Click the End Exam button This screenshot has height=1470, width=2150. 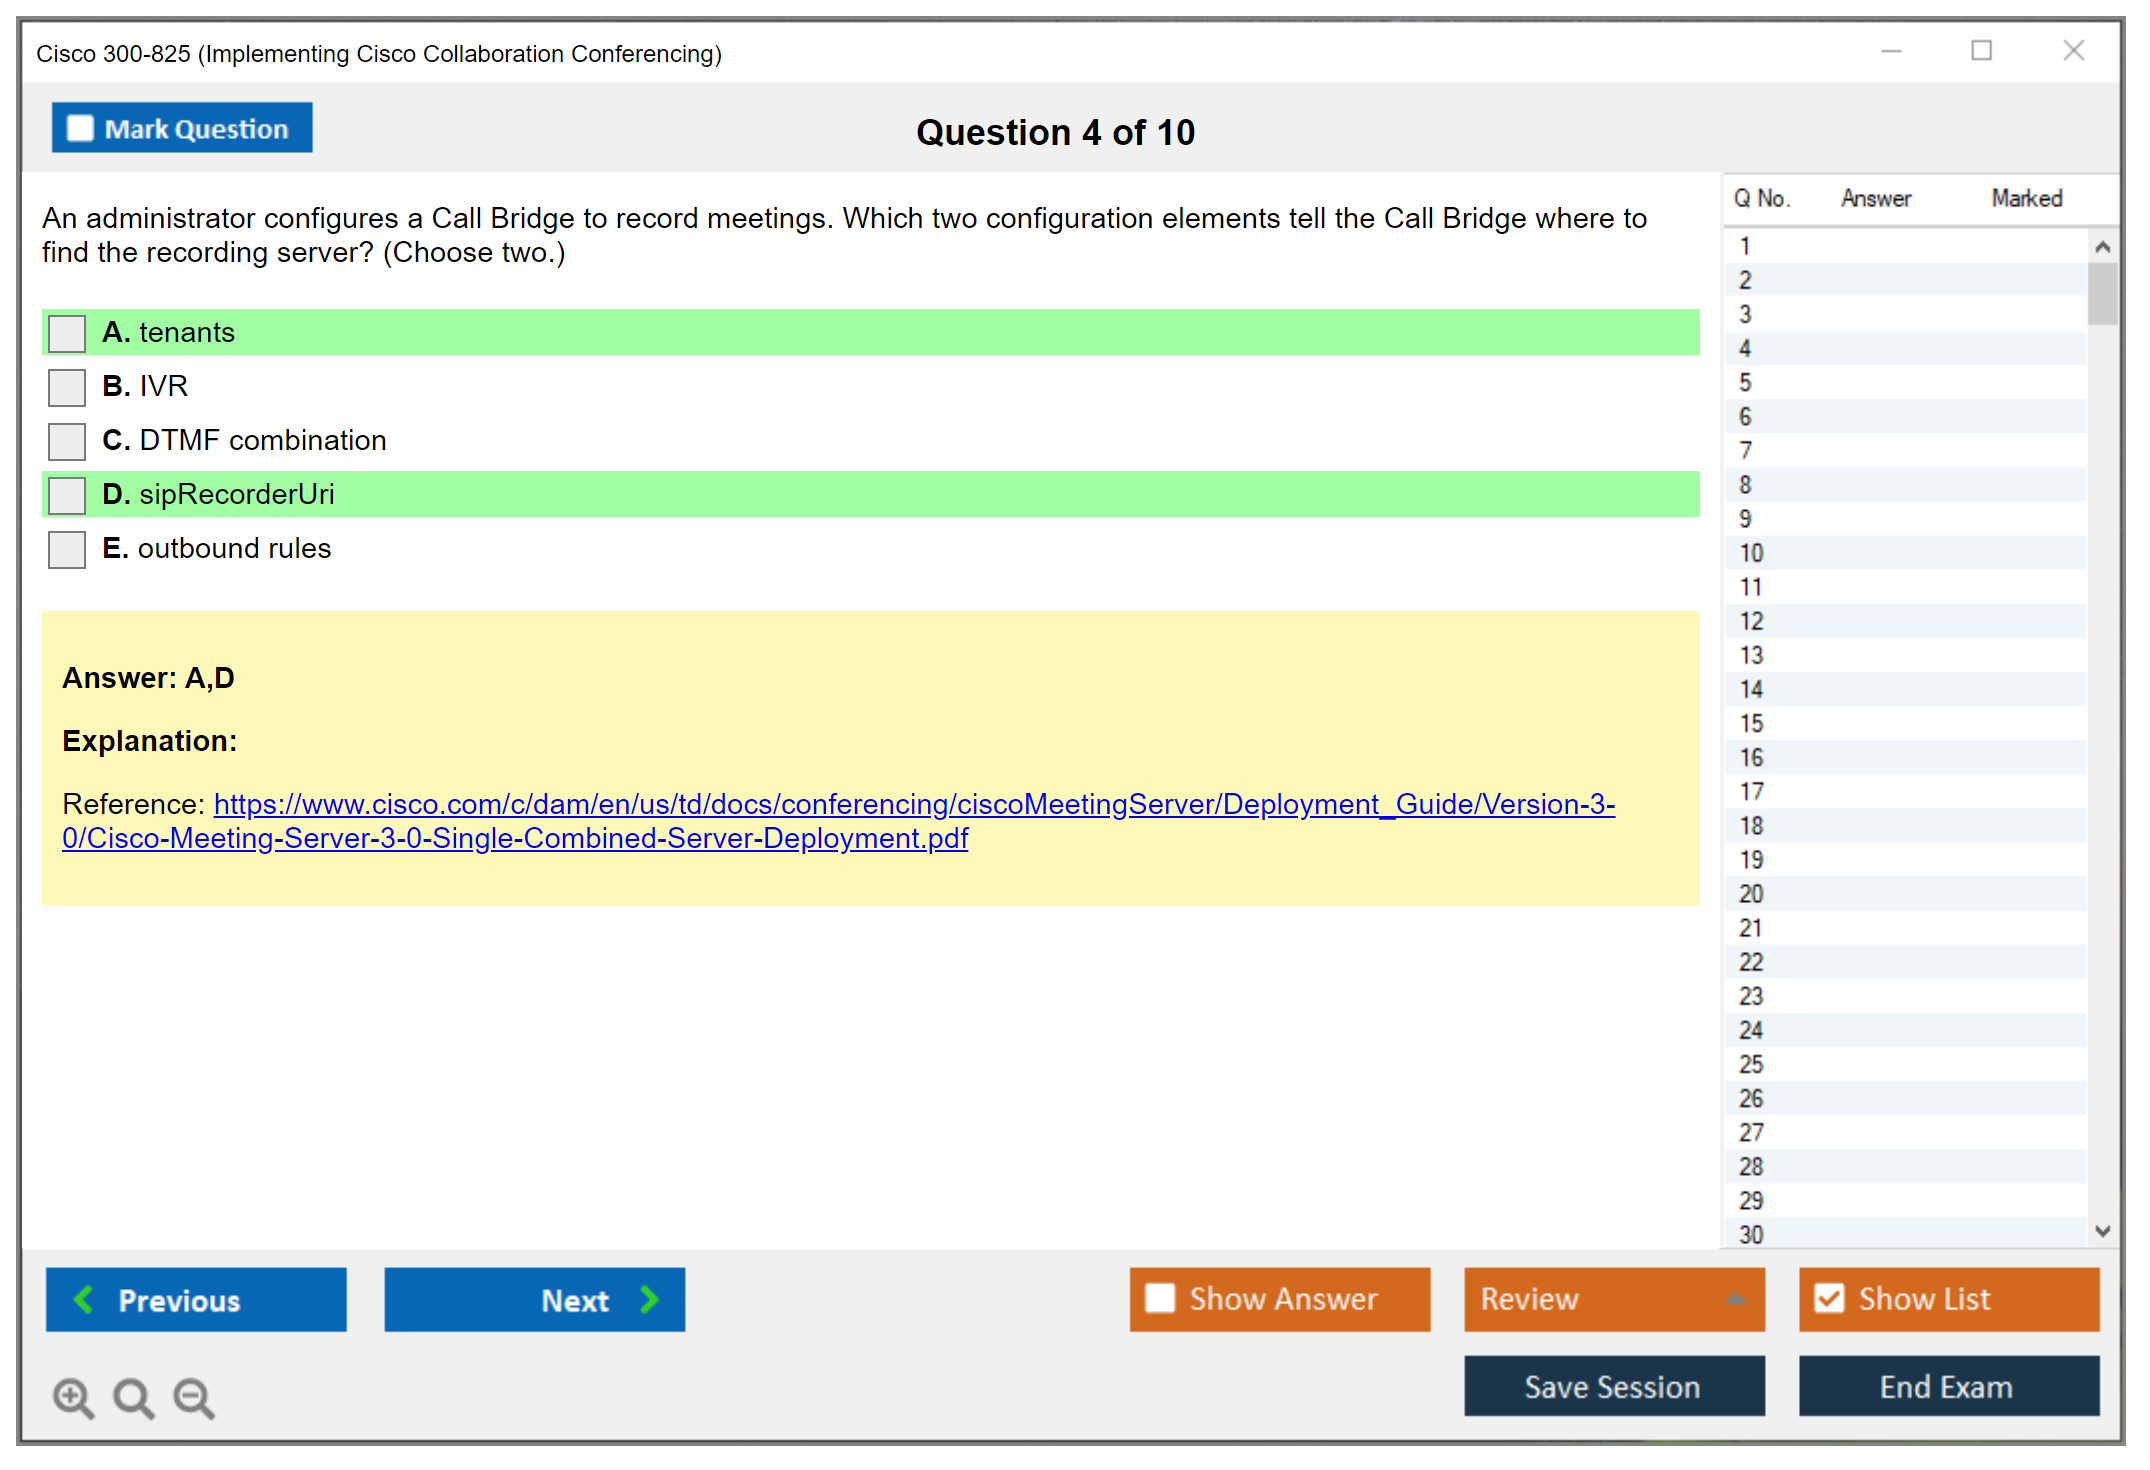point(1947,1386)
